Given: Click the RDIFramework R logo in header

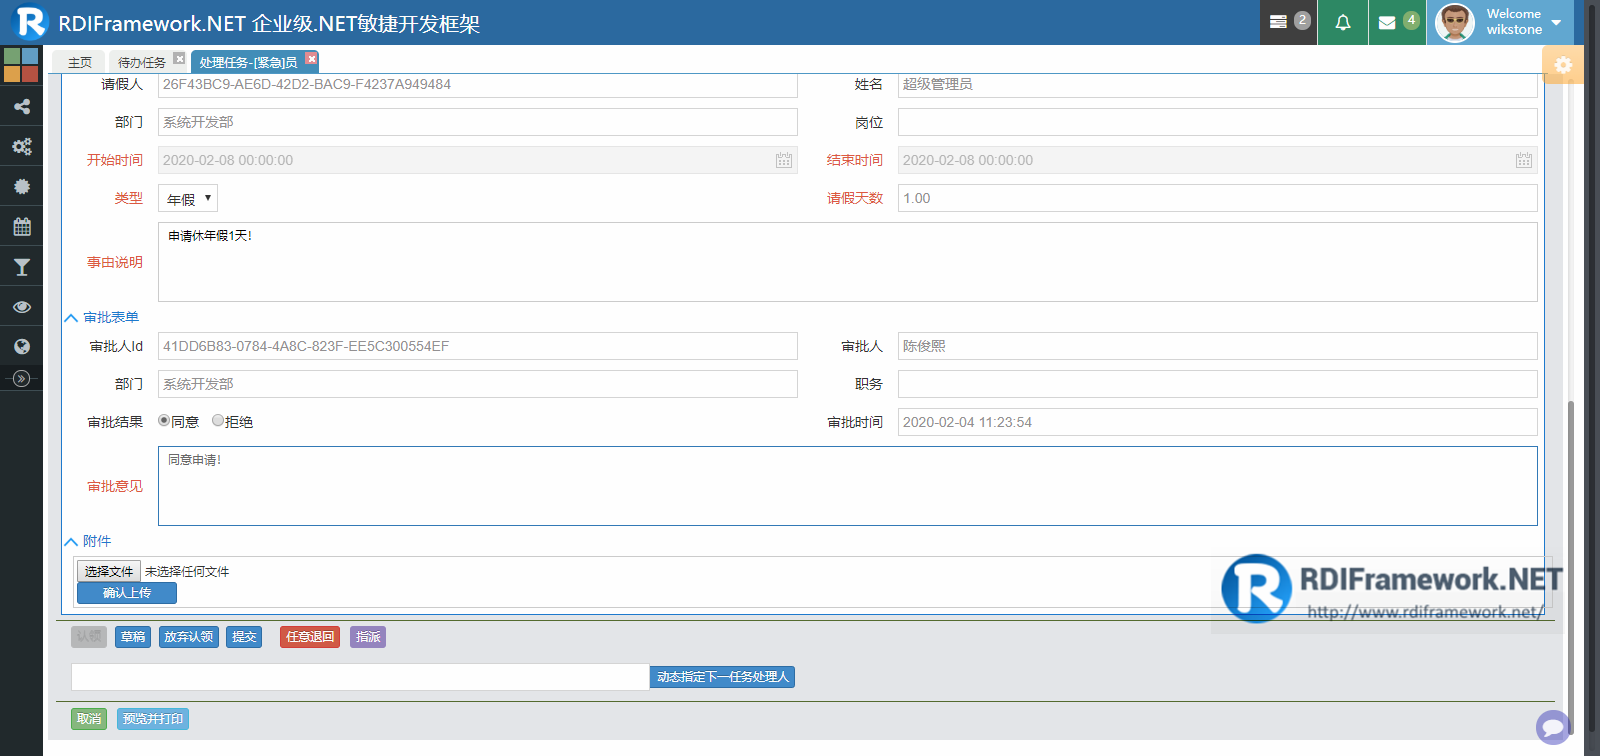Looking at the screenshot, I should point(31,22).
